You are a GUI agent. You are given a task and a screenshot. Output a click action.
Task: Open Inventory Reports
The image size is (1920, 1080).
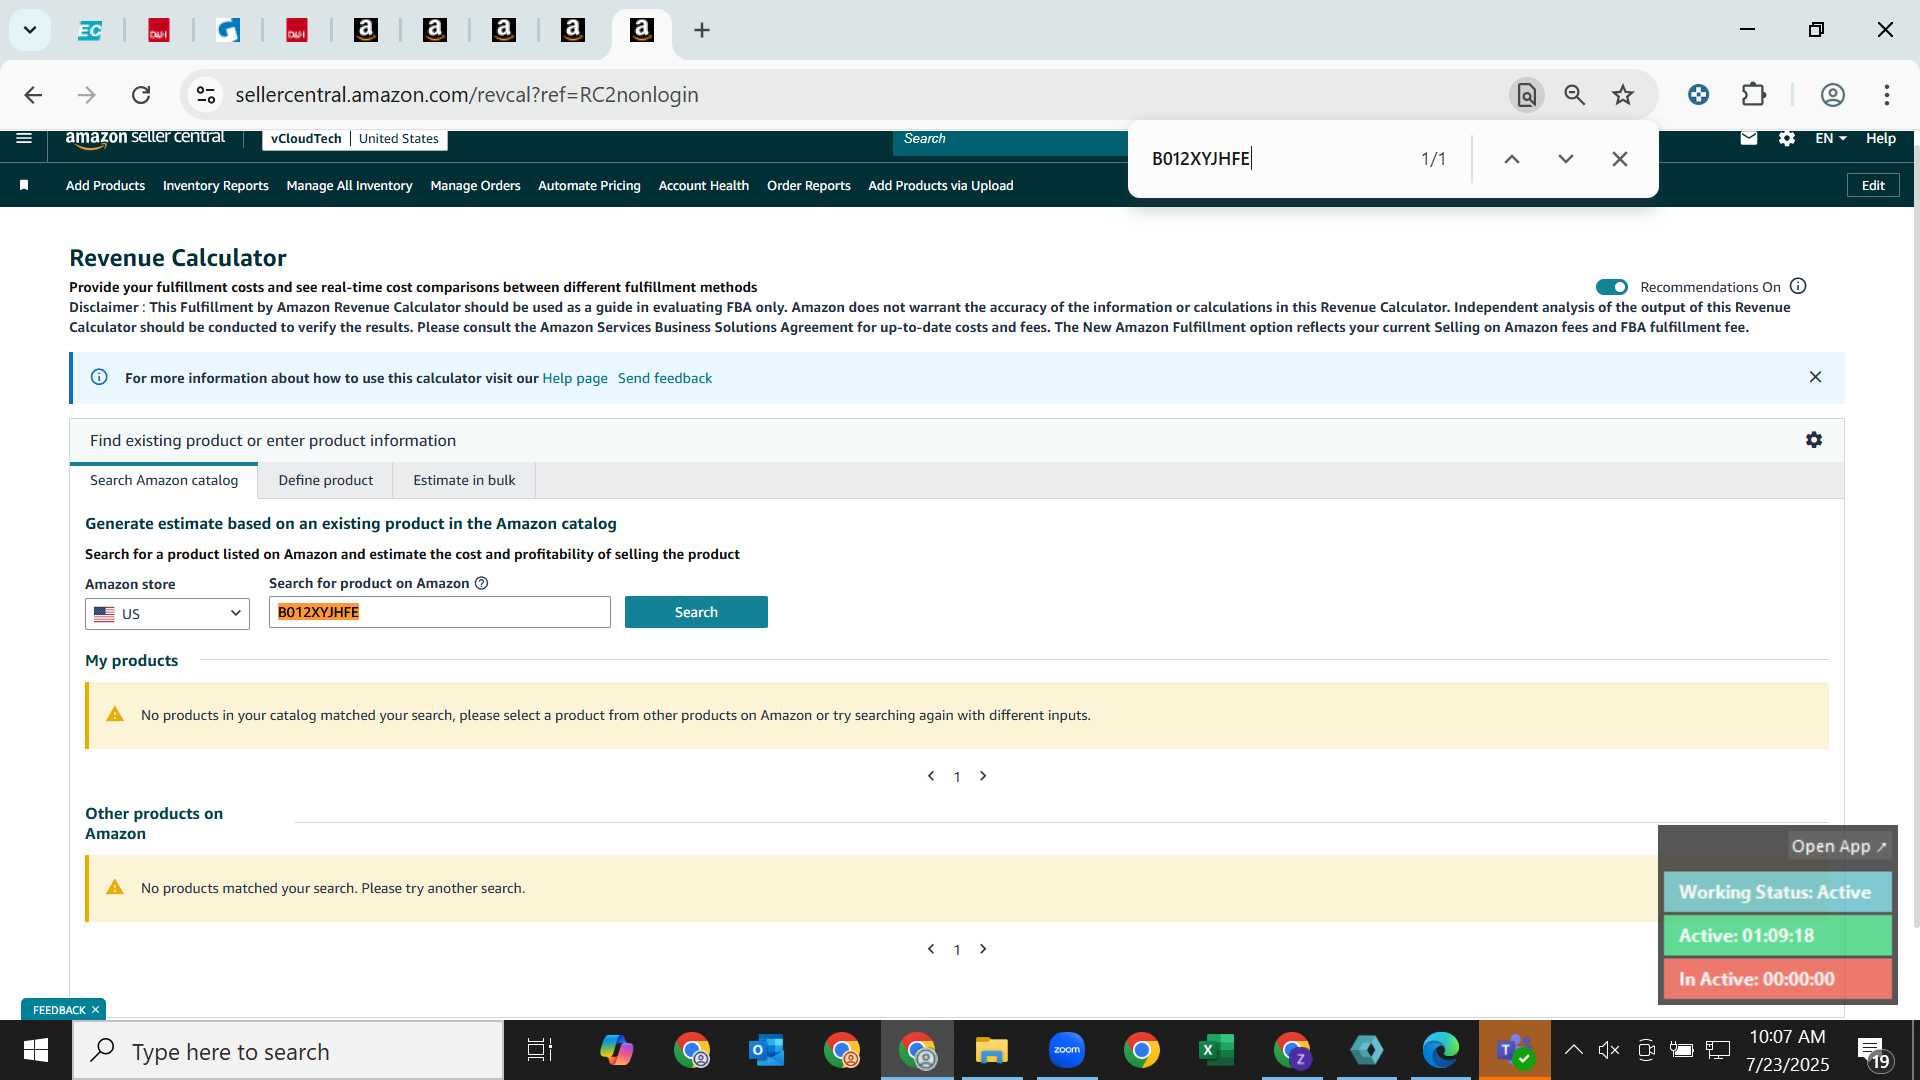click(x=215, y=185)
